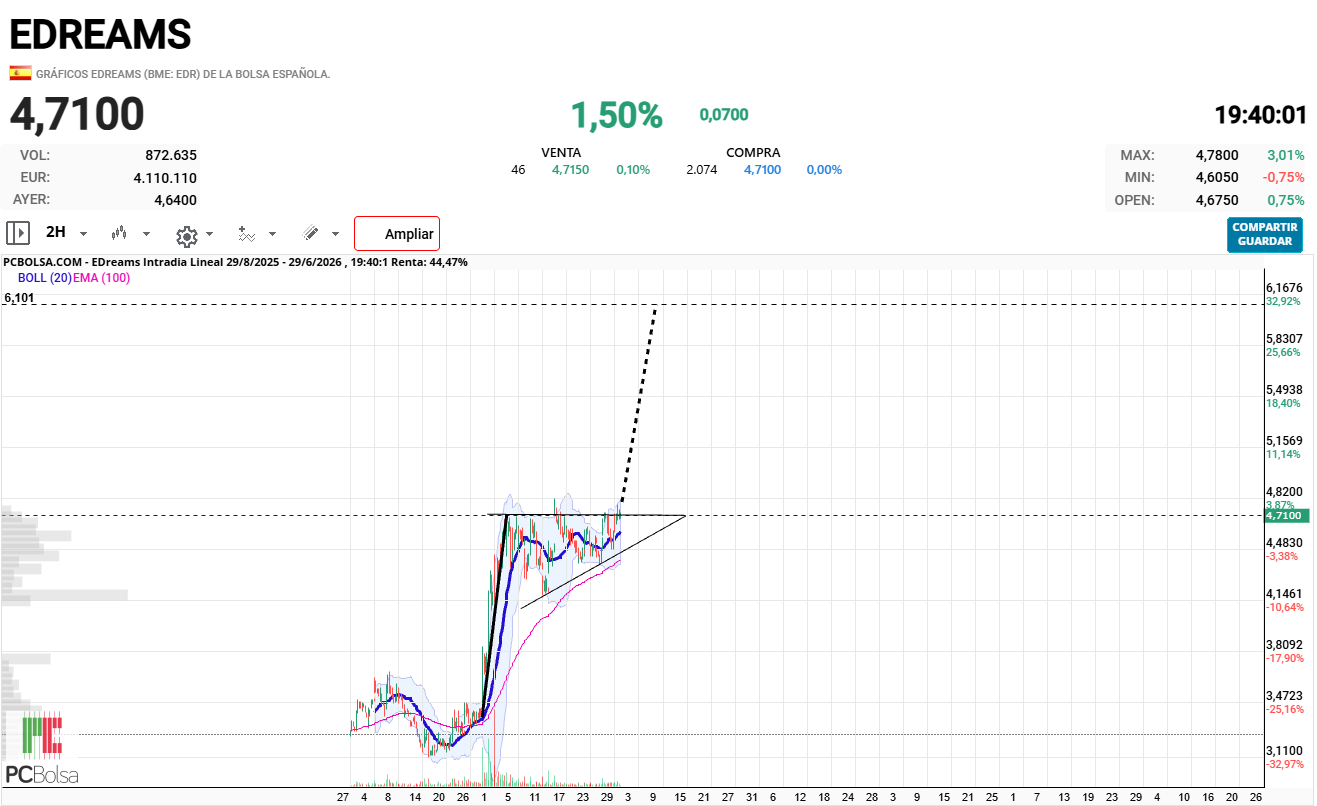This screenshot has width=1317, height=806.
Task: Click the MAX value 4,7800
Action: click(x=1217, y=155)
